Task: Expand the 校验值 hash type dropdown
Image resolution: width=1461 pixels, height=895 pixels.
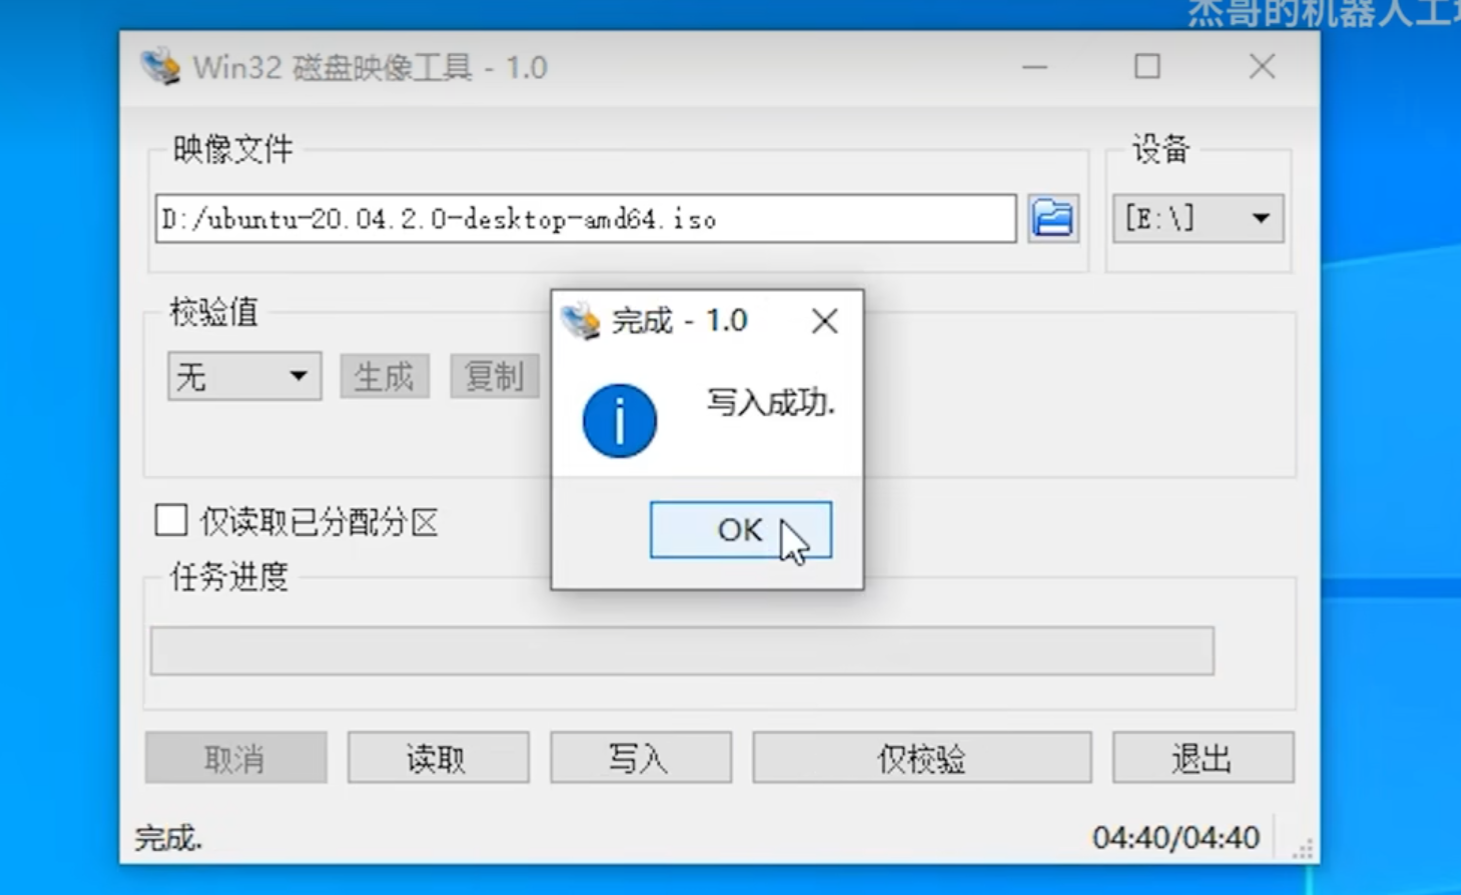Action: pyautogui.click(x=244, y=376)
